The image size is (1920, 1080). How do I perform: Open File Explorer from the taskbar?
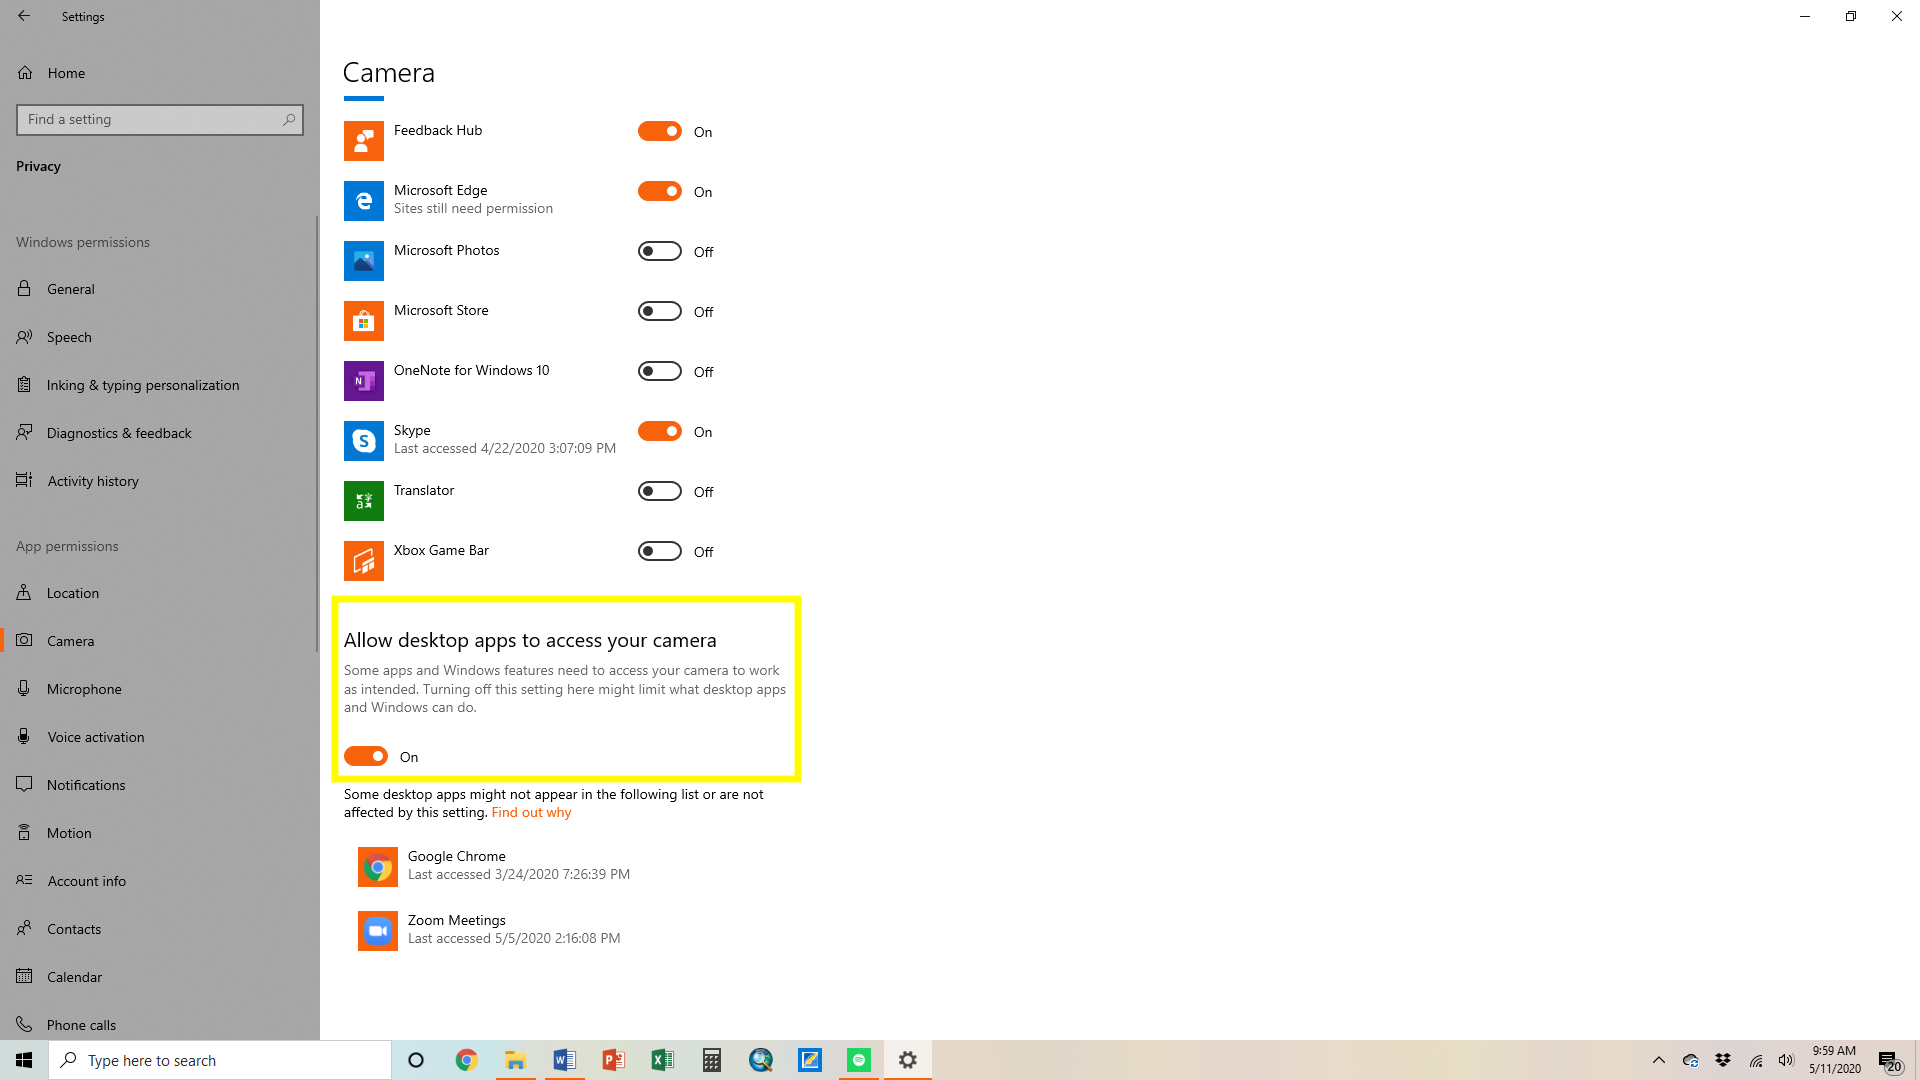515,1060
